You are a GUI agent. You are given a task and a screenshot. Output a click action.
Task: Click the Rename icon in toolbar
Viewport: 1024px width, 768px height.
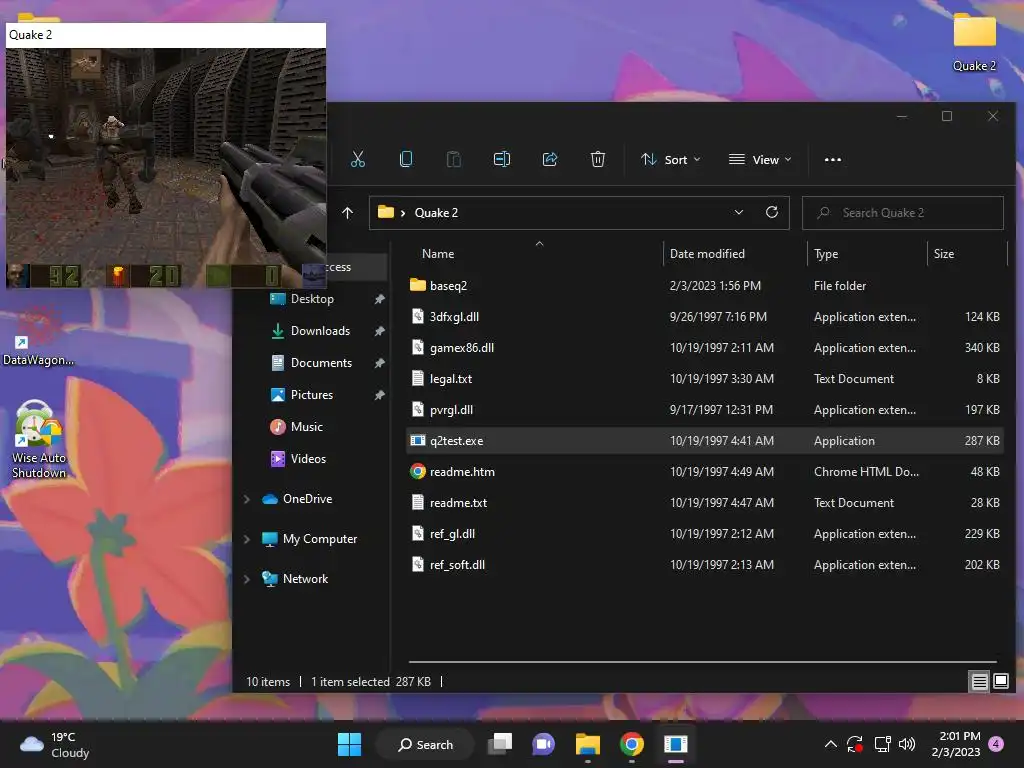502,159
